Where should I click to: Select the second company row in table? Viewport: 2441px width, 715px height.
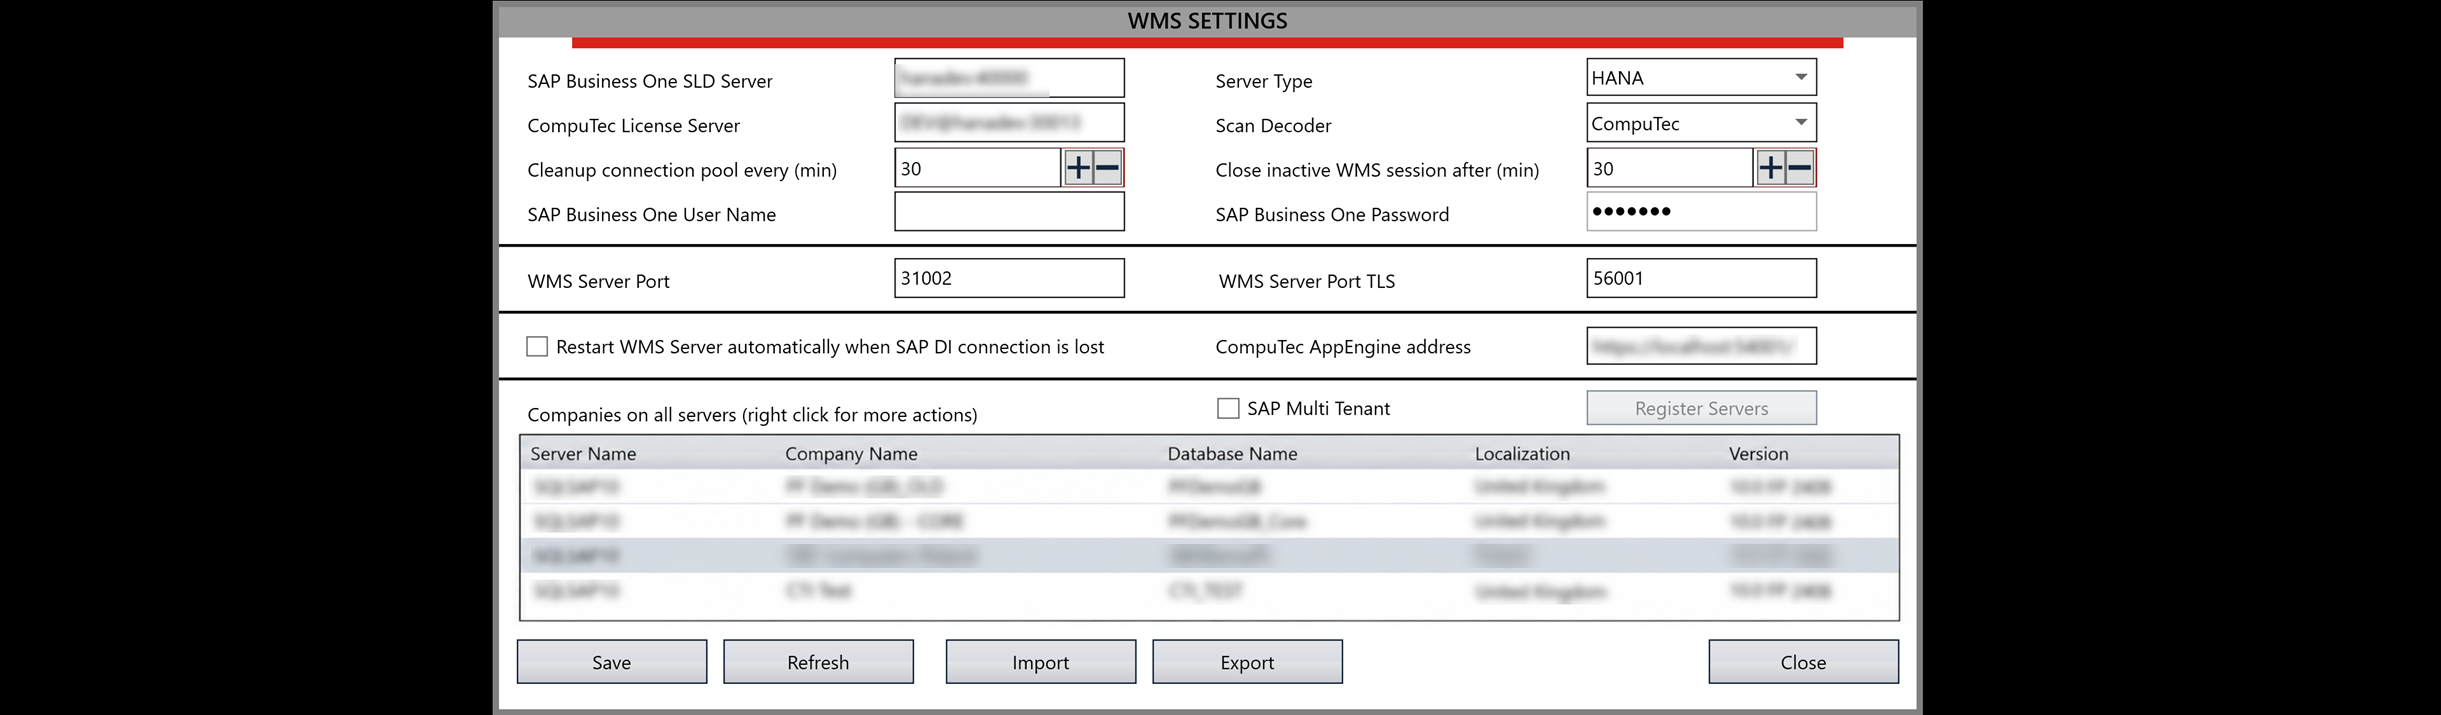tap(1209, 521)
